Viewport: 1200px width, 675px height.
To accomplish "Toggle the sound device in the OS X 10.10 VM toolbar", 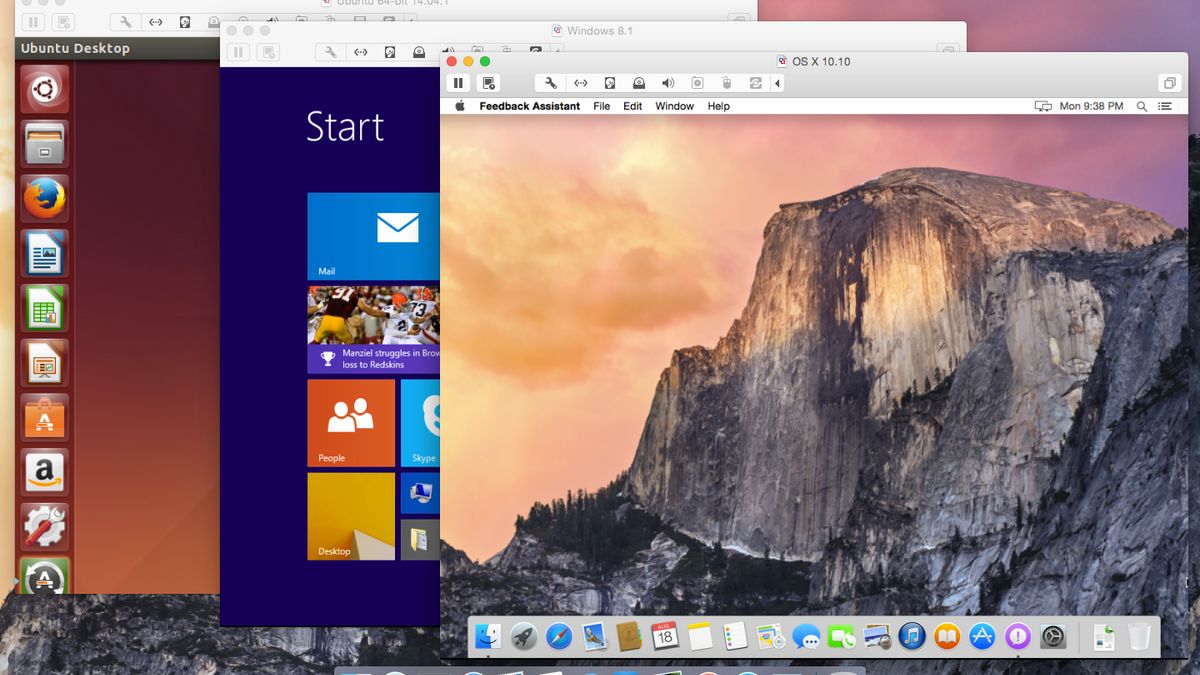I will [668, 83].
